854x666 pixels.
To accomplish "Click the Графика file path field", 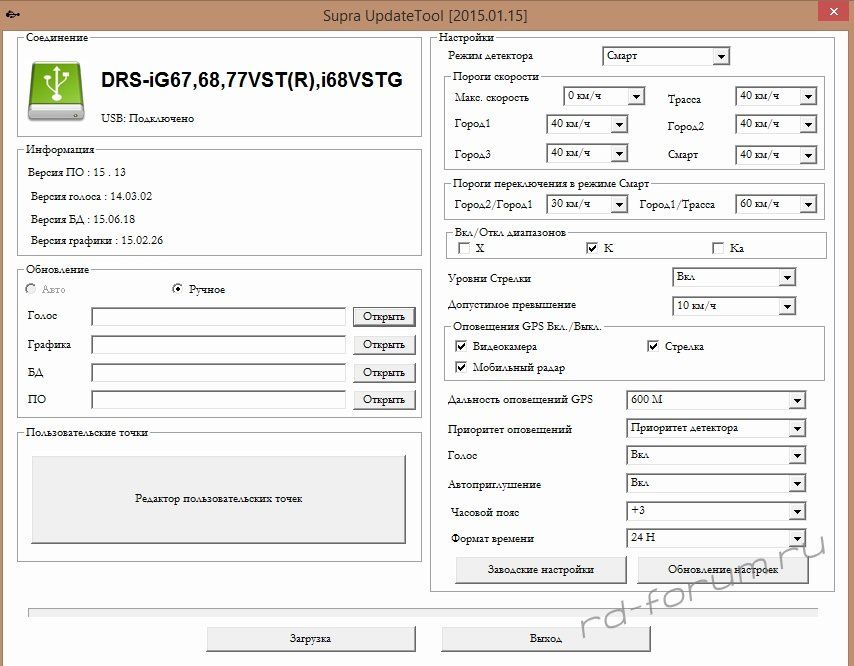I will pos(218,345).
